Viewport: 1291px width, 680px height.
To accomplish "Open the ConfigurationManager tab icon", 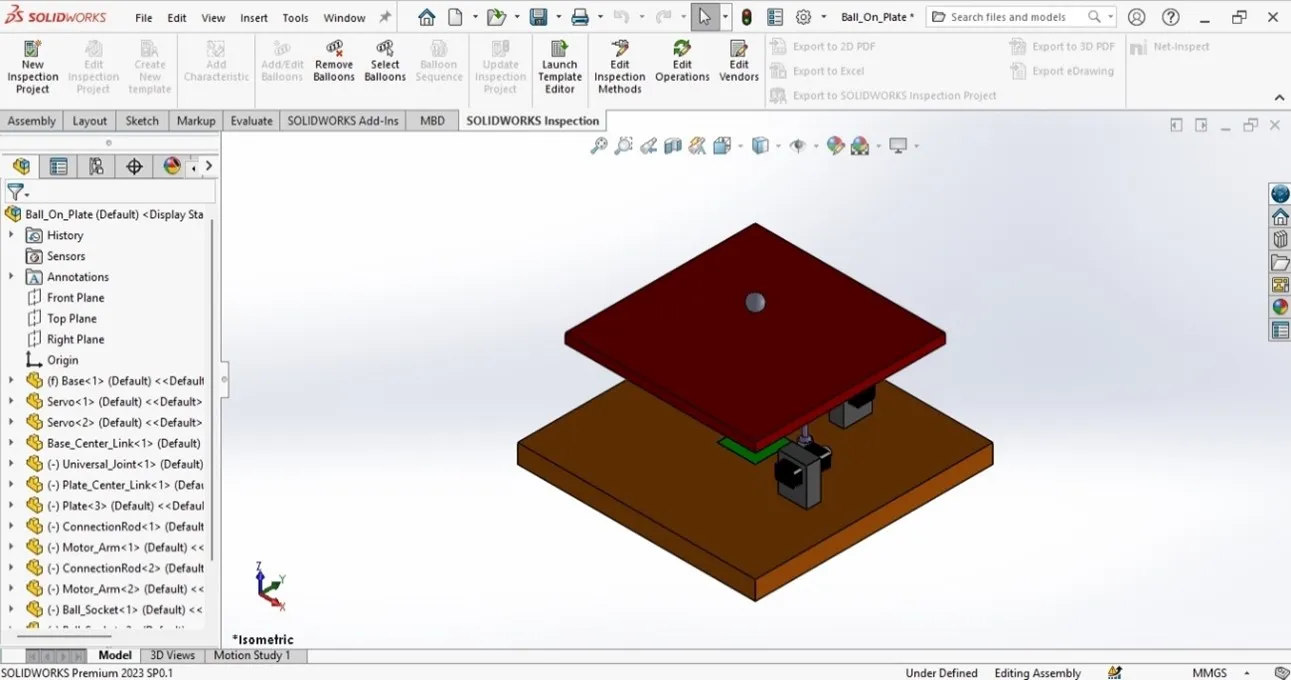I will [x=96, y=167].
